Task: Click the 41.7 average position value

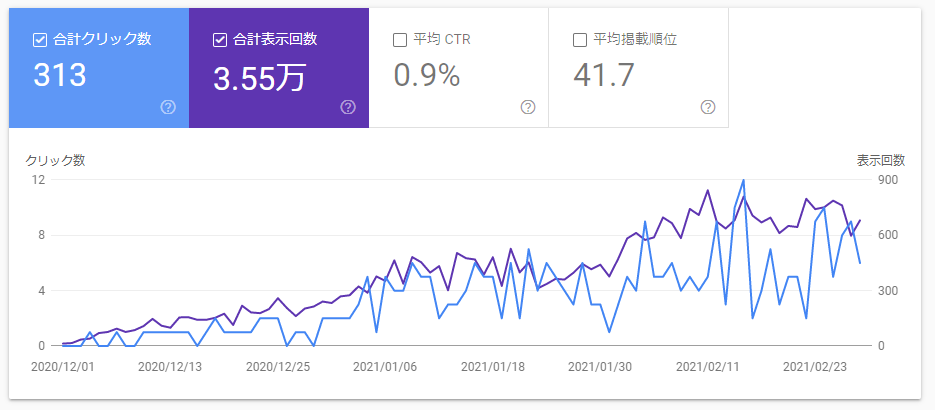Action: 603,76
